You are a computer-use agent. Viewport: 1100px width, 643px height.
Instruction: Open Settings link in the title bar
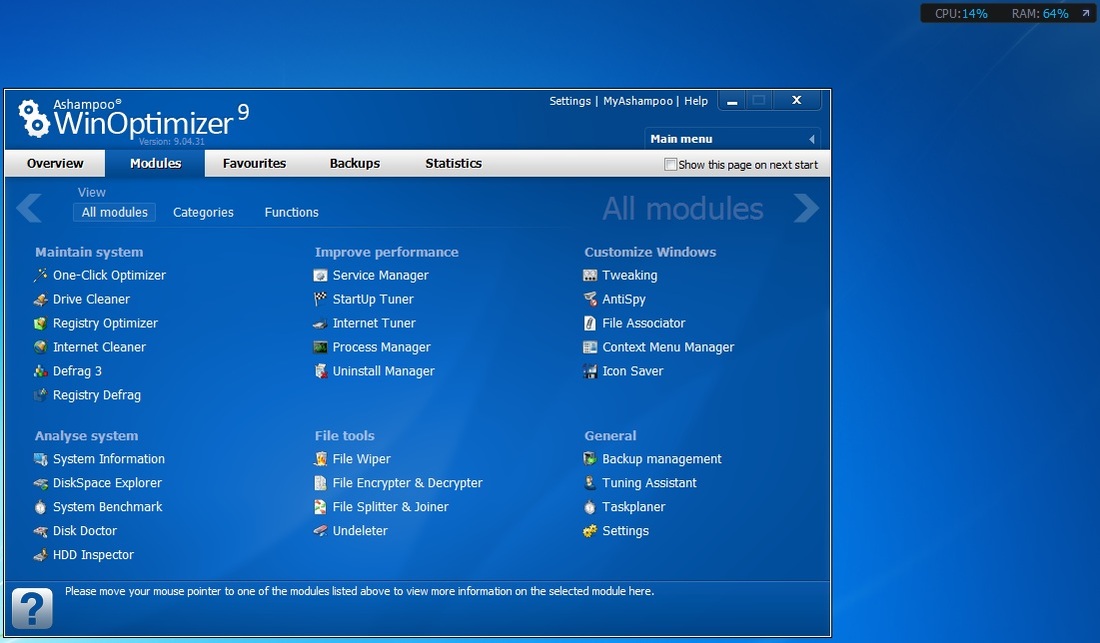pyautogui.click(x=570, y=101)
